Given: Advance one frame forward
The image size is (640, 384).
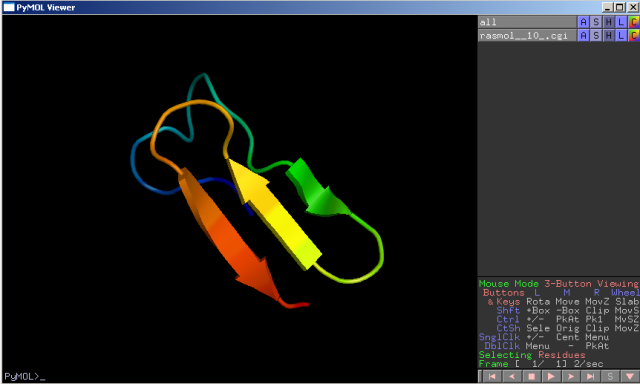Looking at the screenshot, I should click(x=571, y=376).
